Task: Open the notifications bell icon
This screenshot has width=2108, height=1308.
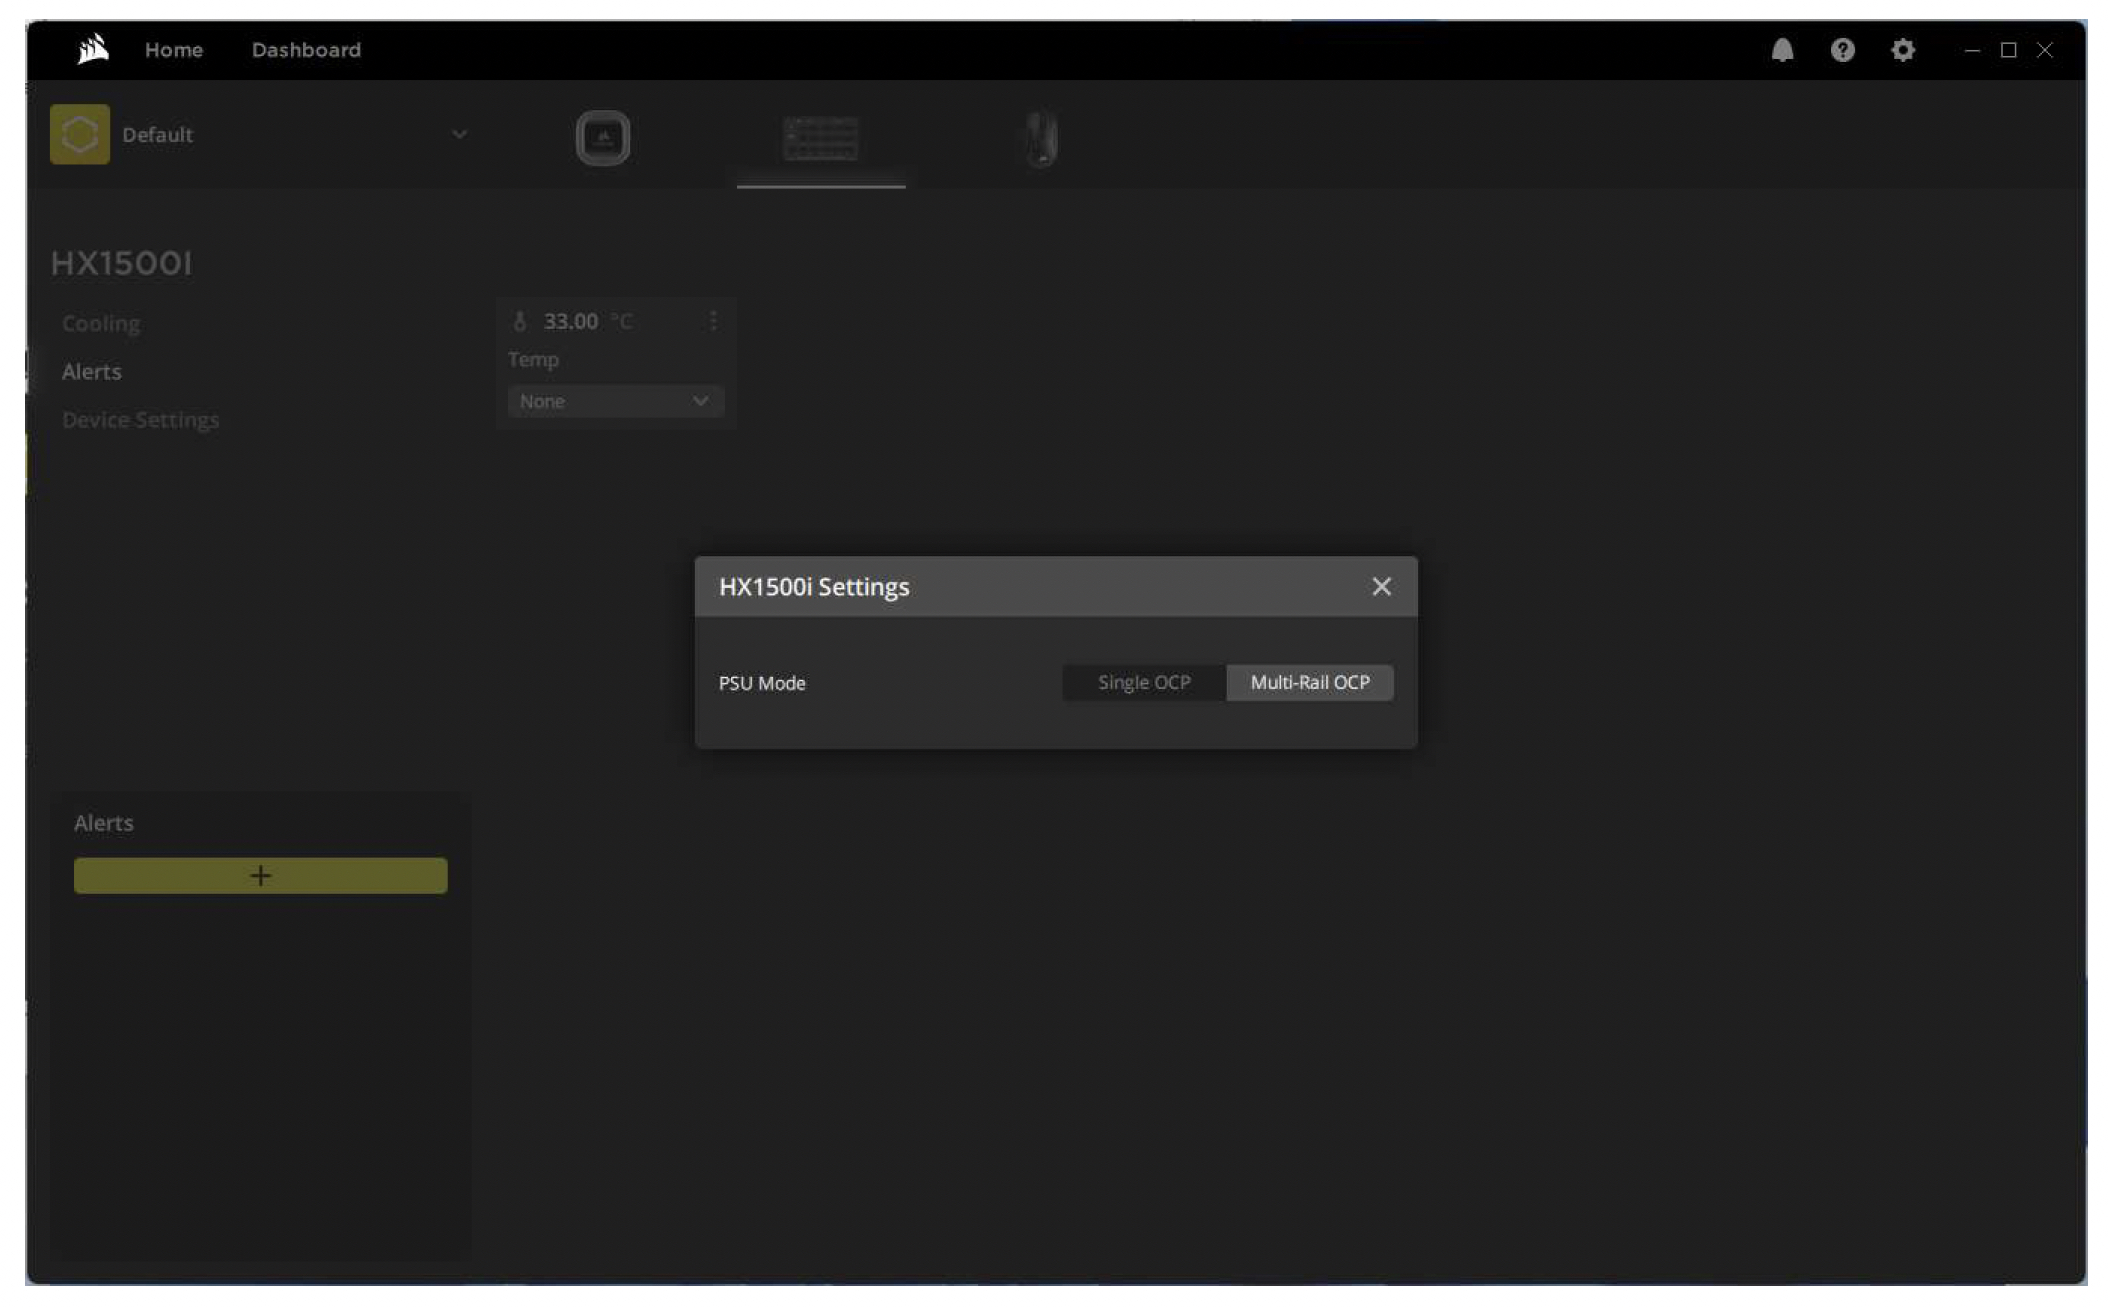Action: coord(1781,50)
